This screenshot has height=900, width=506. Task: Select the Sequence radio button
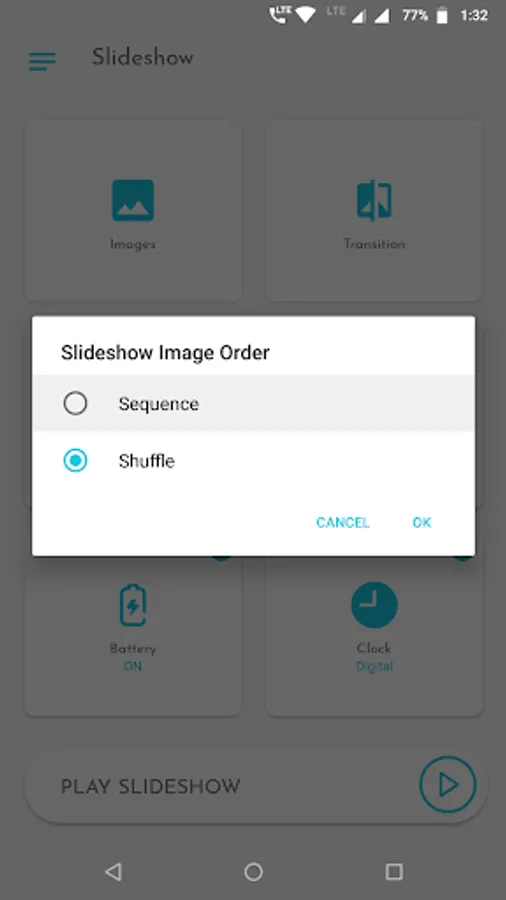coord(75,404)
